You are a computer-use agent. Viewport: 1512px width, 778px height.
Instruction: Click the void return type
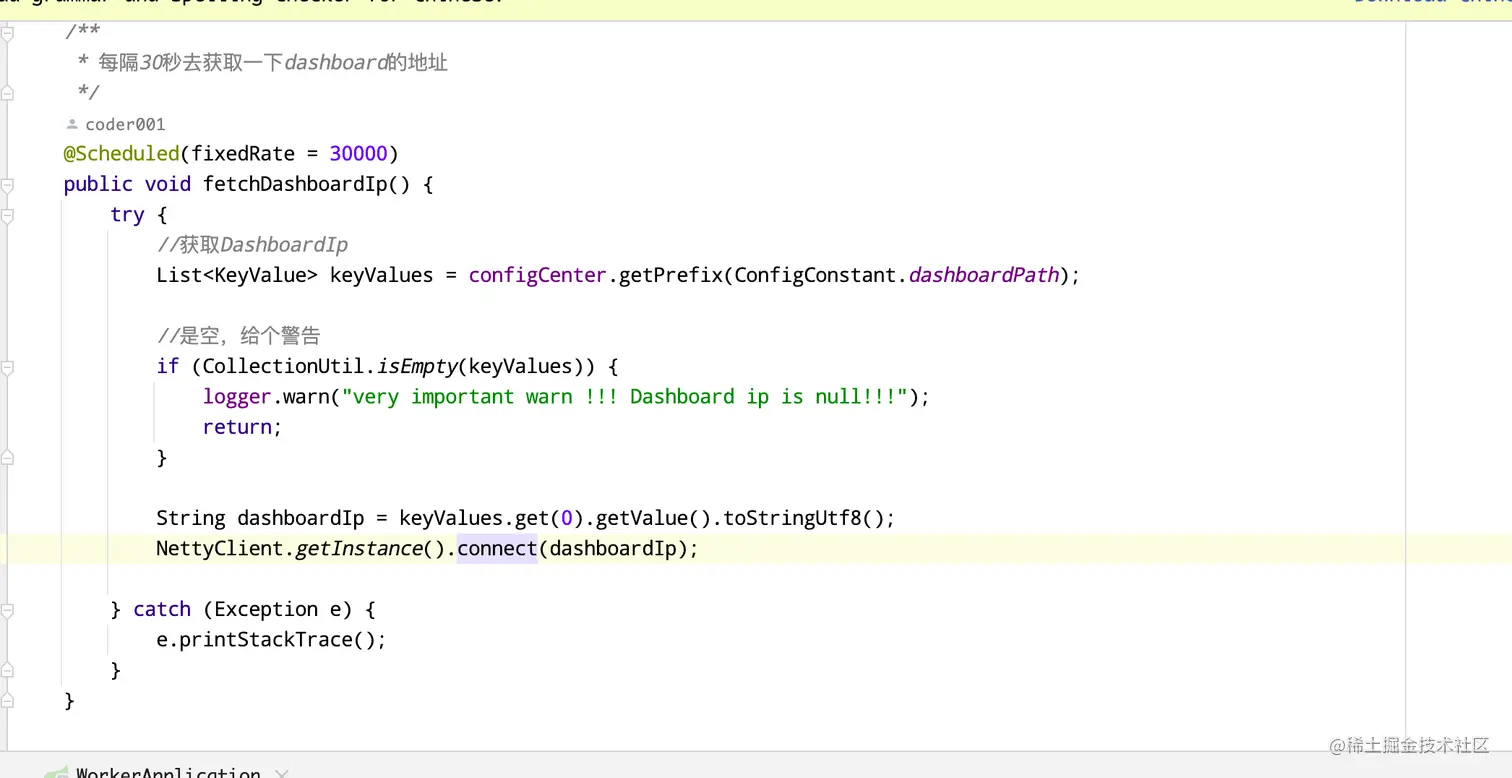168,184
